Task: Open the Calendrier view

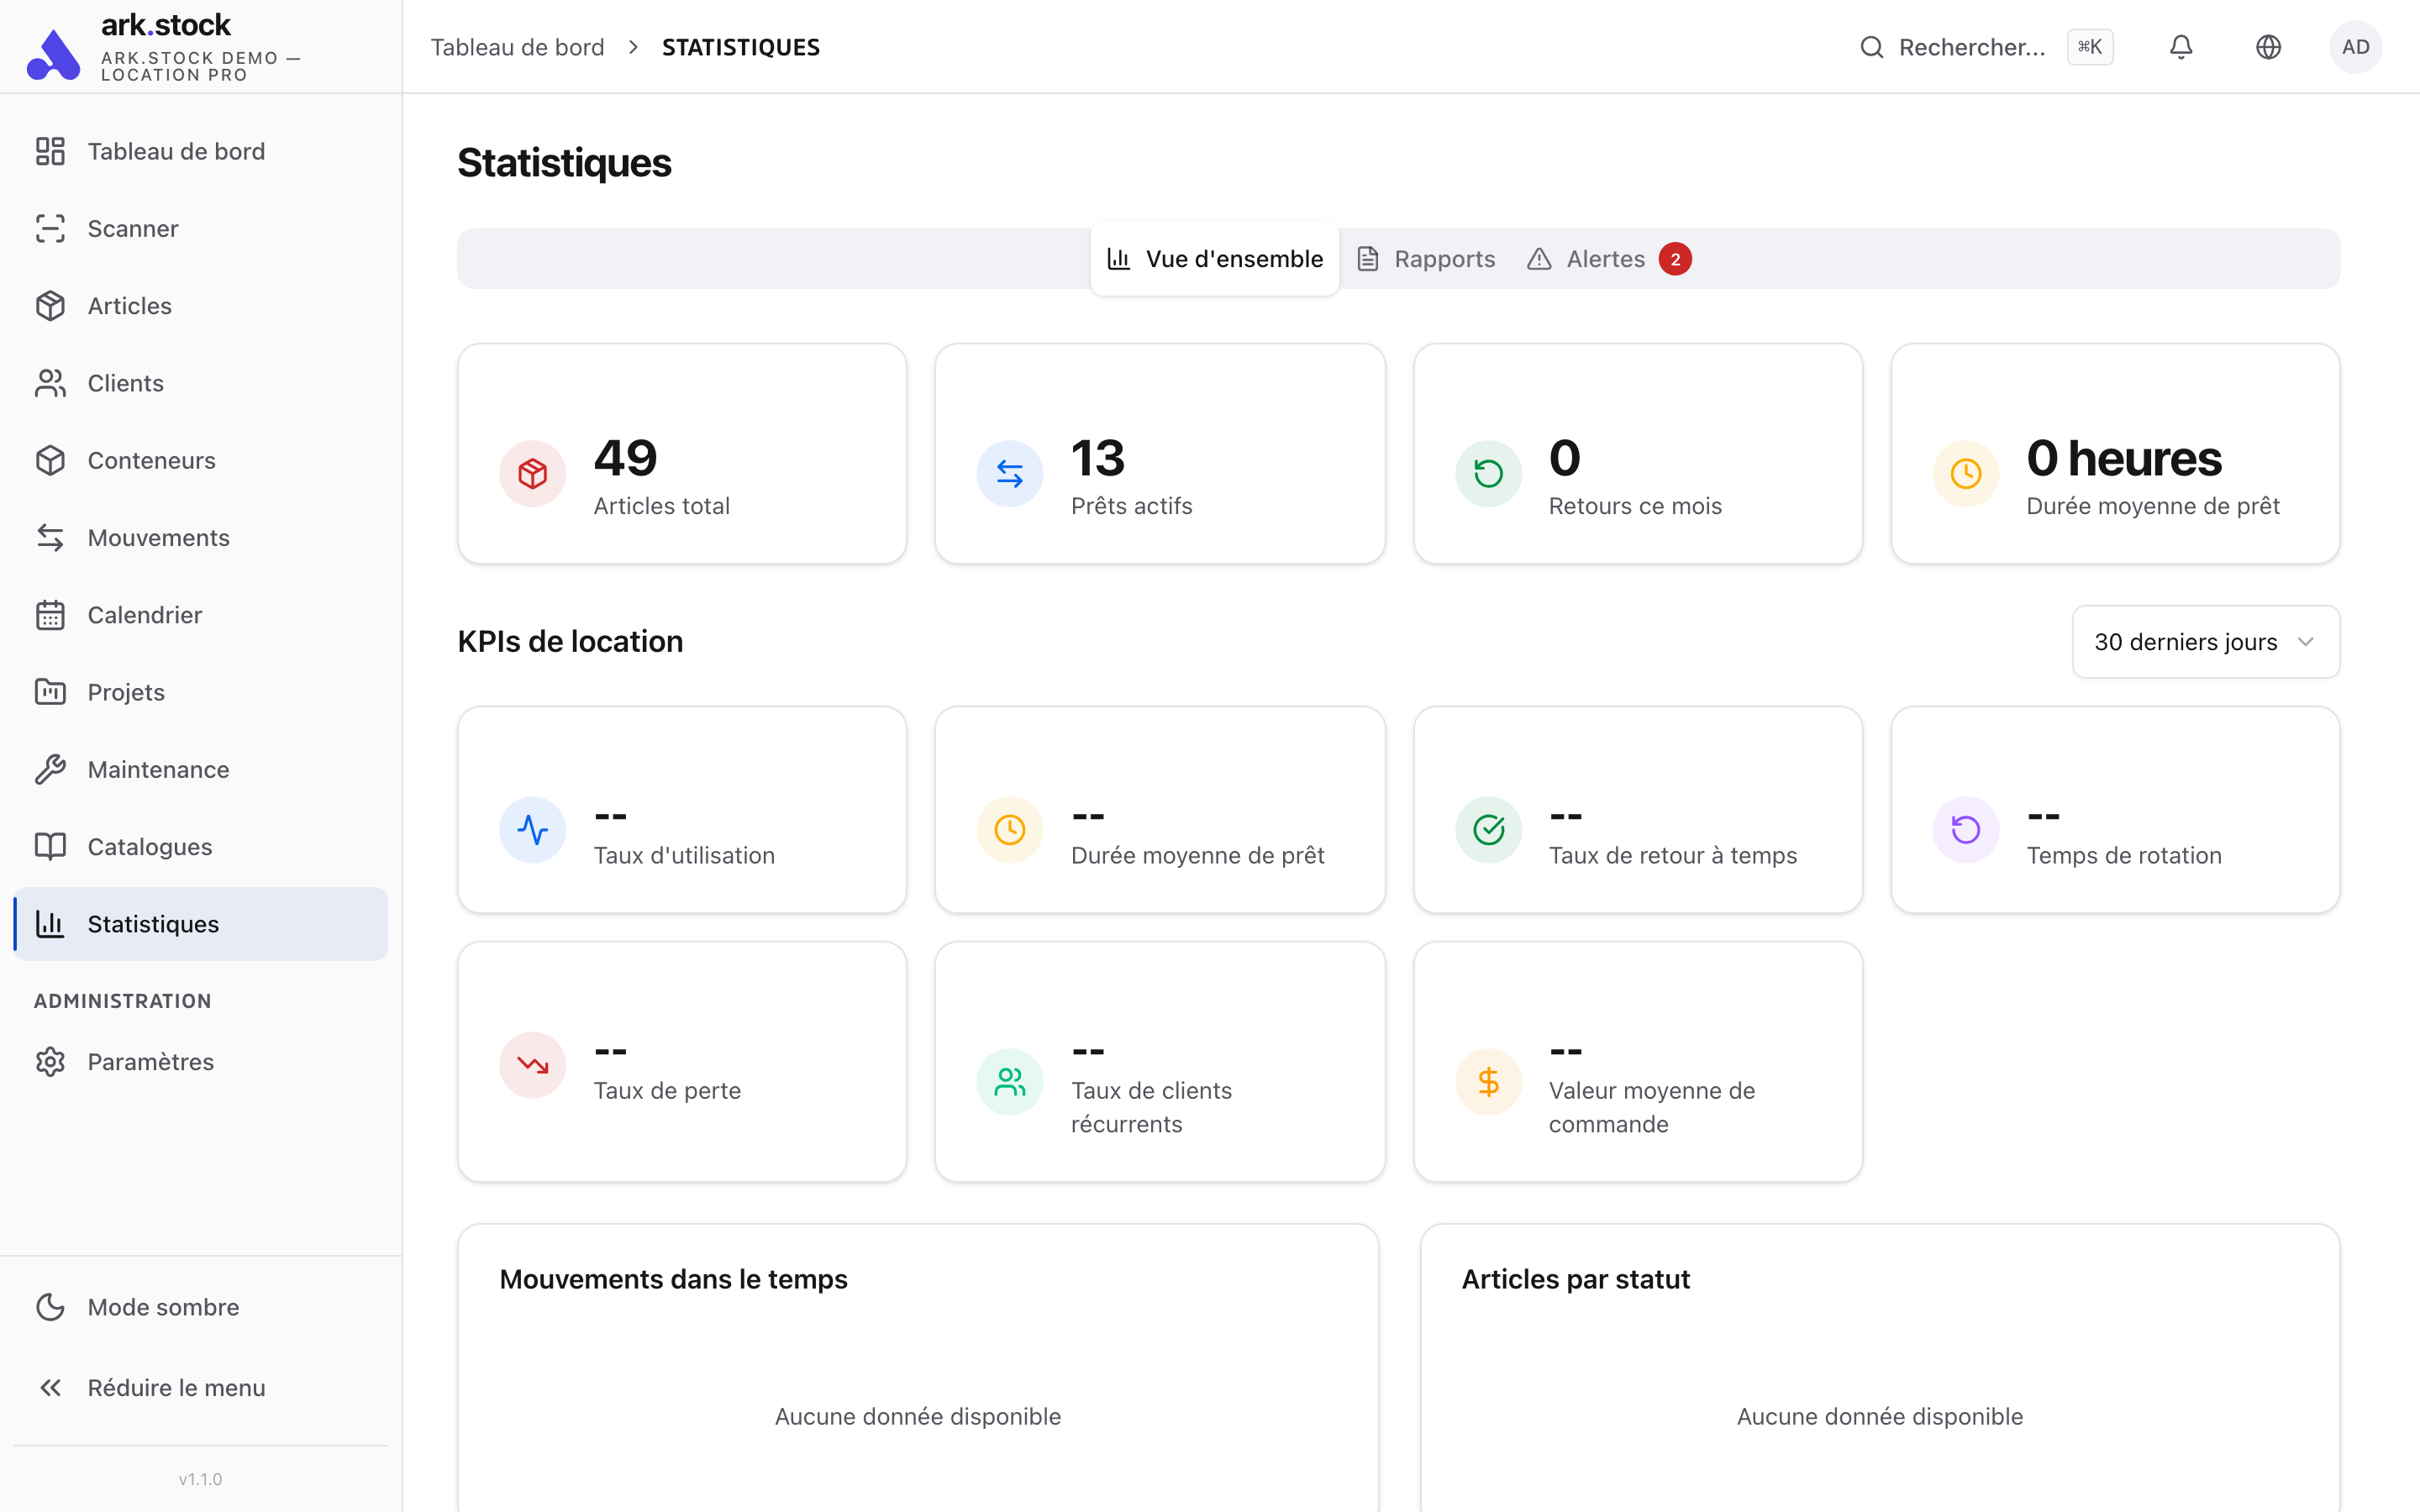Action: (x=144, y=614)
